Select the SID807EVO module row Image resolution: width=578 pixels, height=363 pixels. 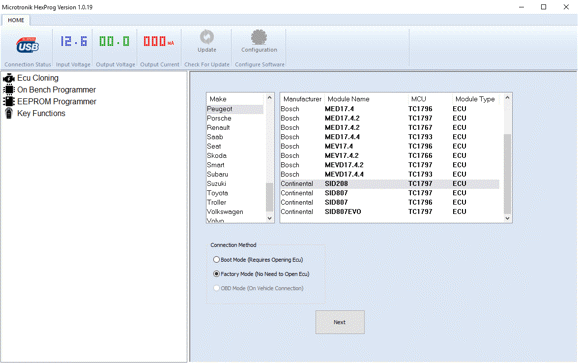point(390,212)
